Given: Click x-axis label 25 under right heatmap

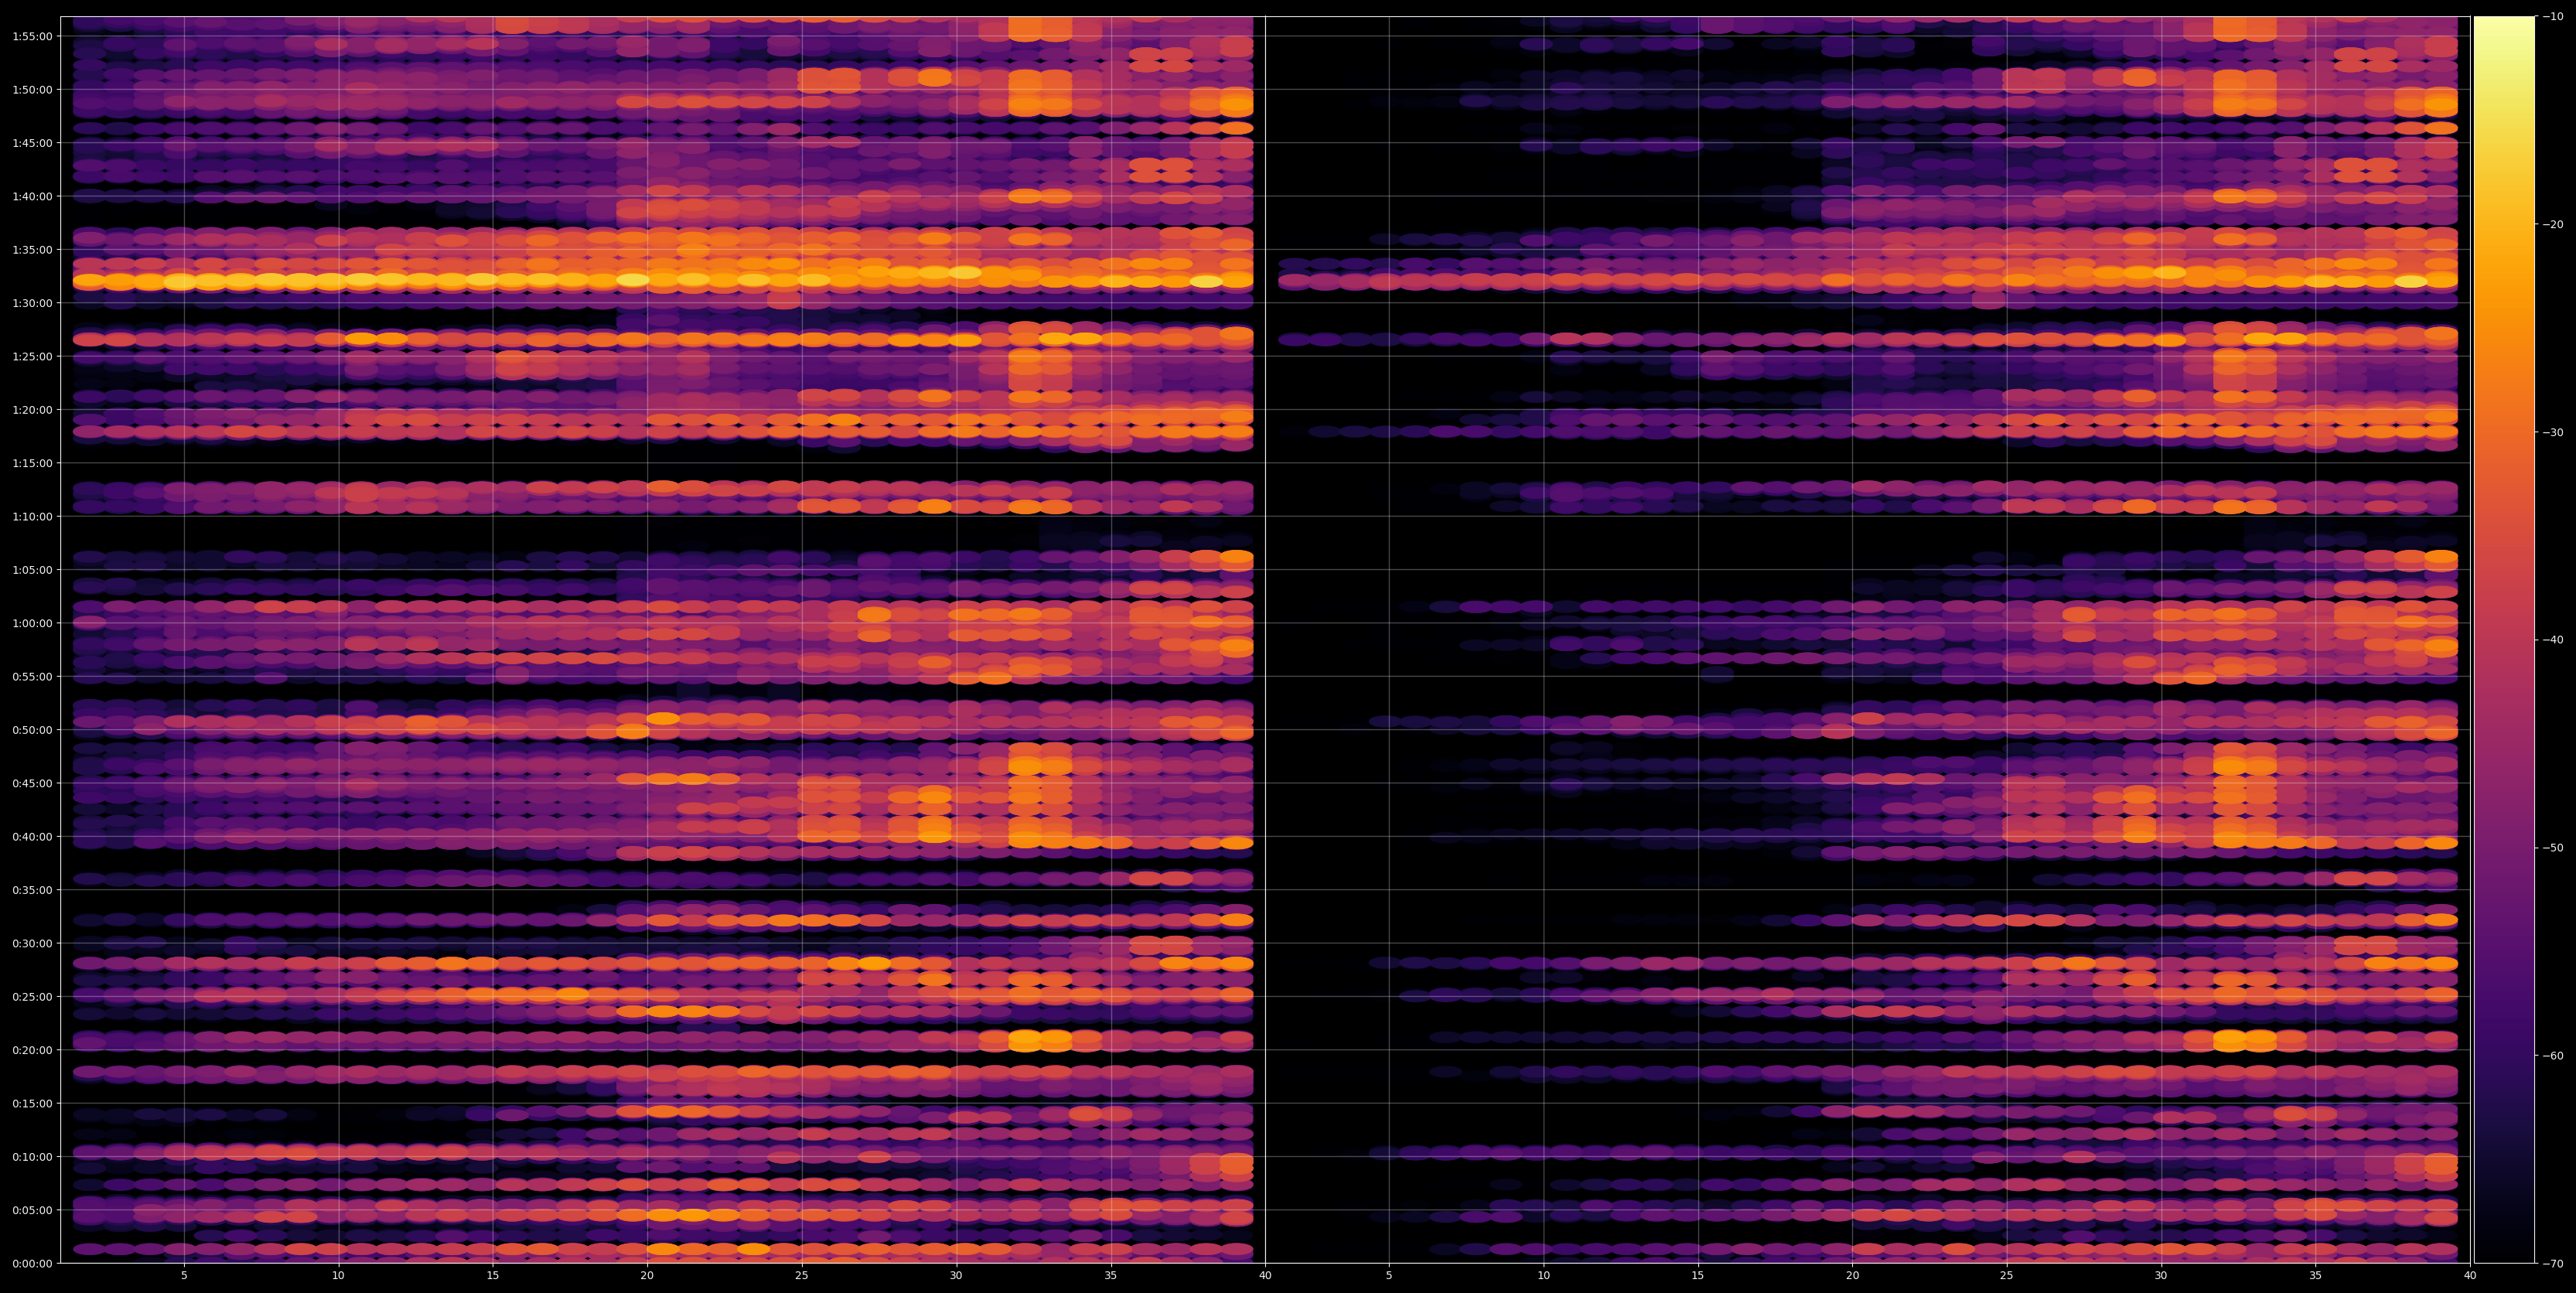Looking at the screenshot, I should [x=2007, y=1275].
